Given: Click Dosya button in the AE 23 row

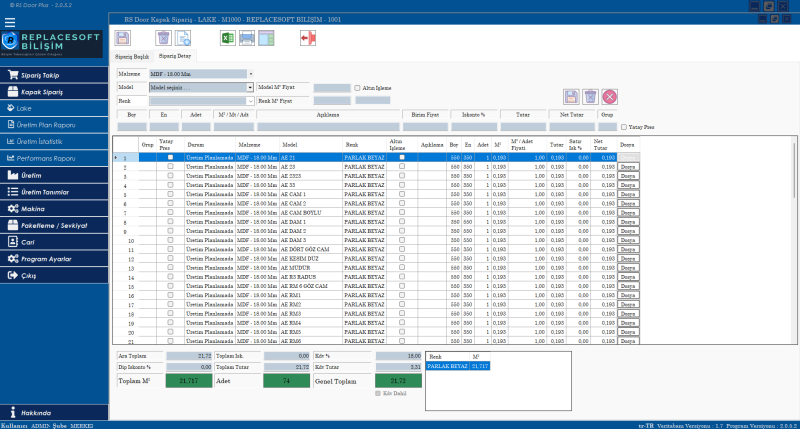Looking at the screenshot, I should click(x=628, y=167).
